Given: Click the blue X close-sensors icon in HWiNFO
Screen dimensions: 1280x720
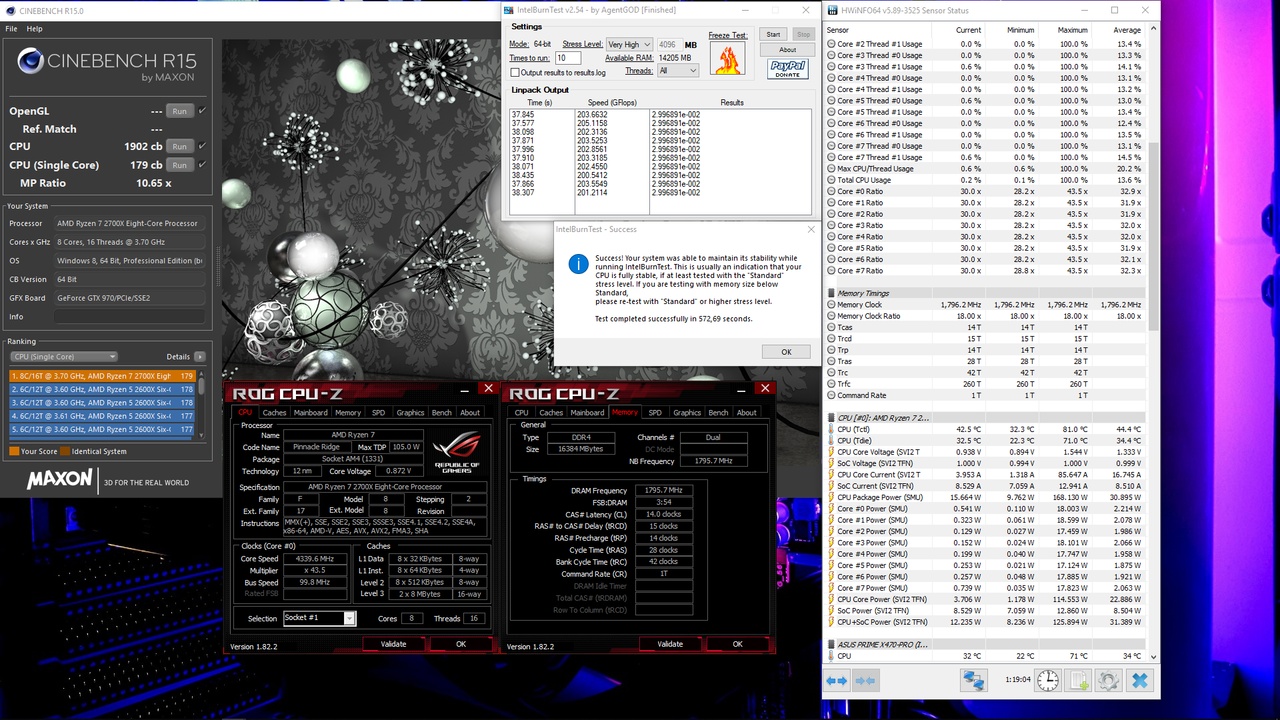Looking at the screenshot, I should point(1139,681).
